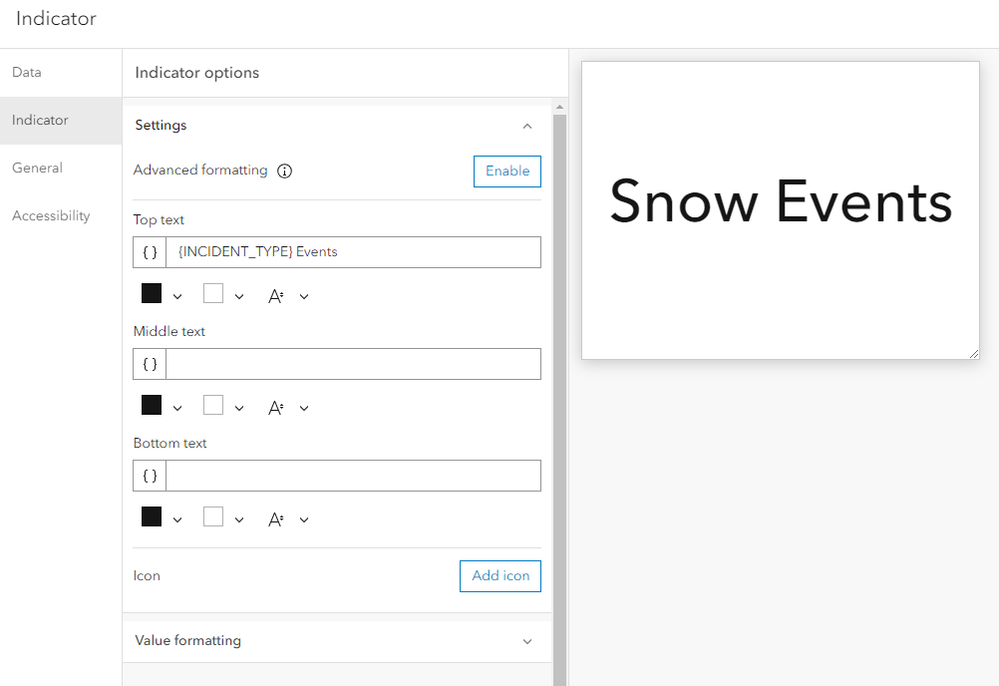Switch to the Data tab
This screenshot has height=686, width=999.
click(27, 73)
